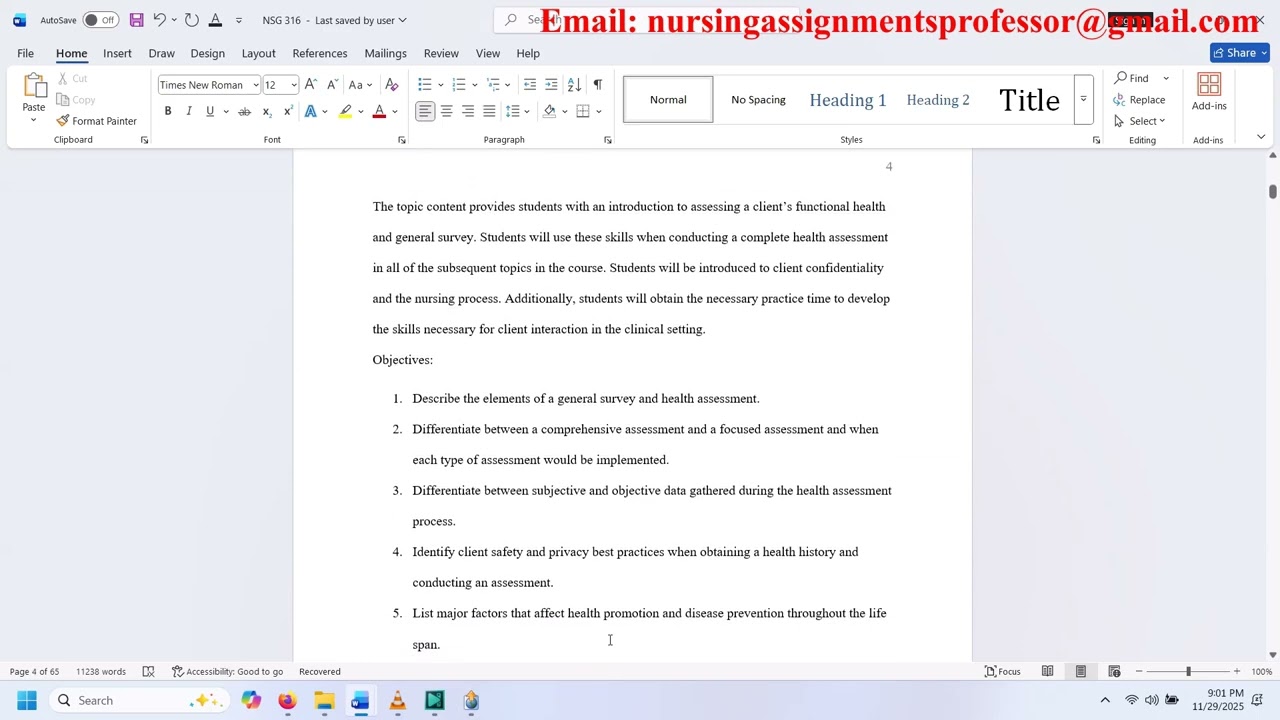This screenshot has height=720, width=1280.
Task: Sort the selected text alphabetically
Action: click(x=574, y=85)
